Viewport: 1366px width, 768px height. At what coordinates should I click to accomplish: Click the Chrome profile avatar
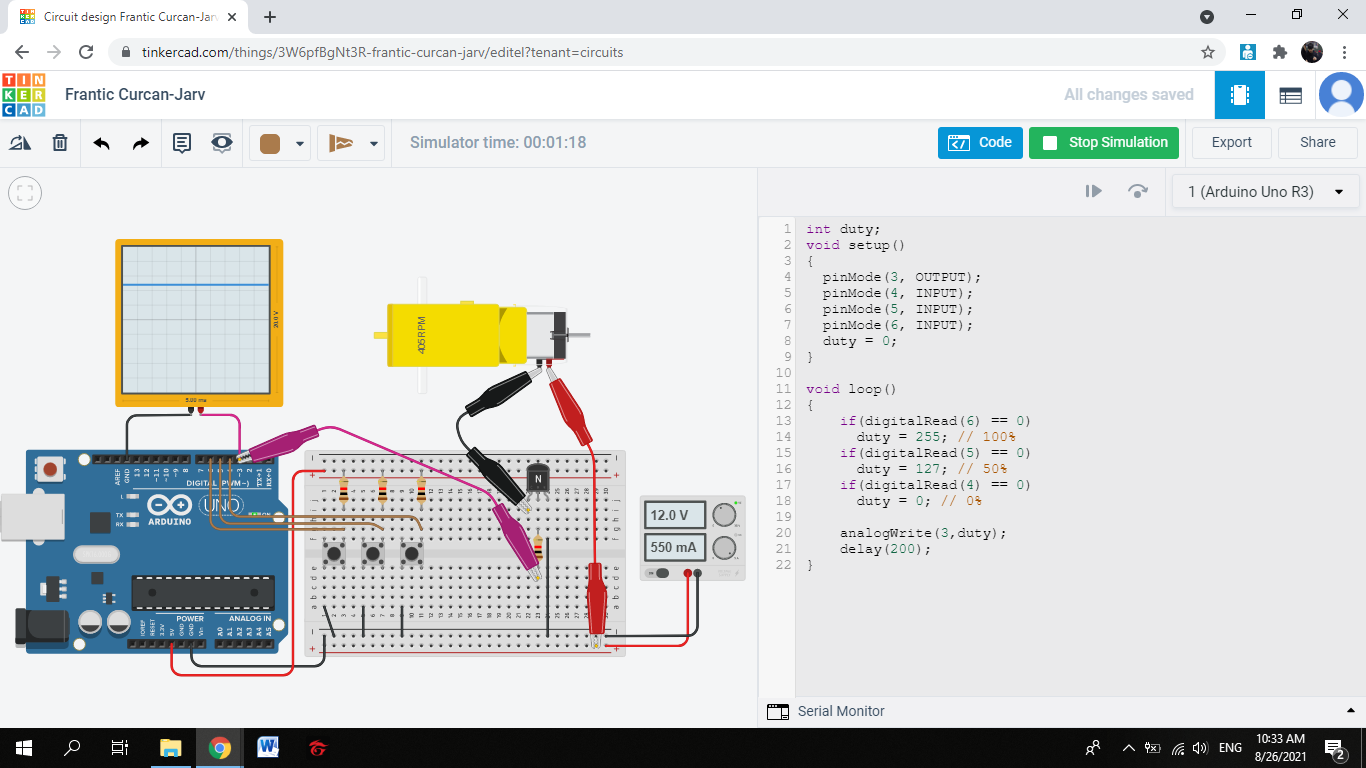(1312, 52)
